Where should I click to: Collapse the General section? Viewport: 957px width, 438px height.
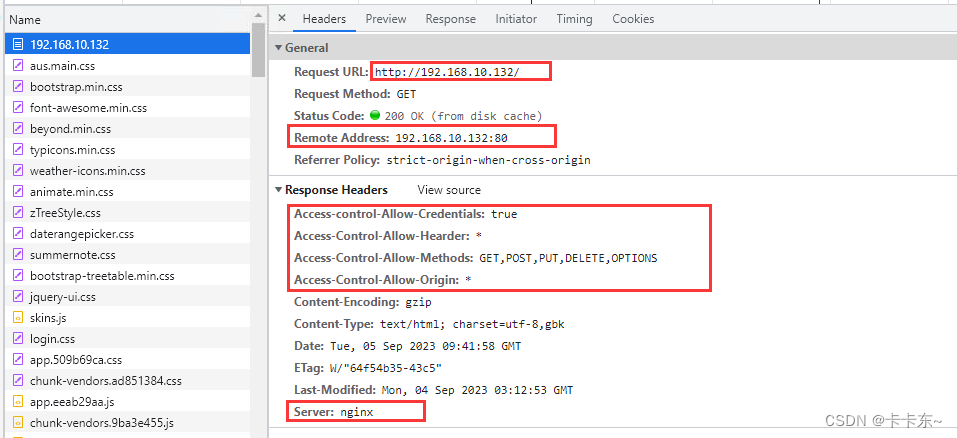(279, 48)
